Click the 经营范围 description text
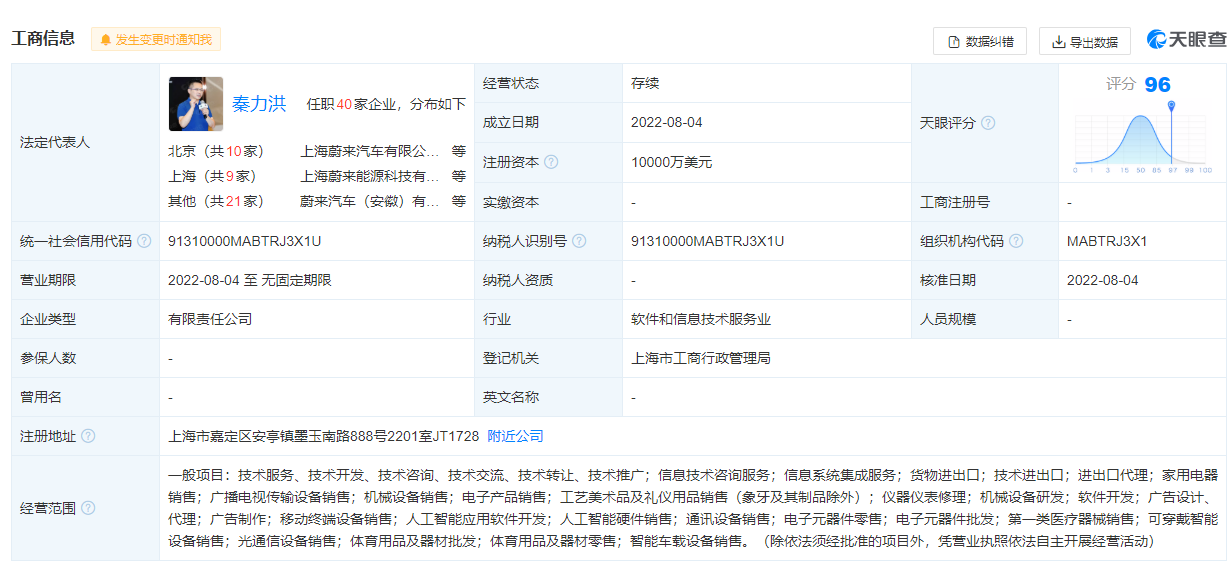This screenshot has height=571, width=1231. click(x=692, y=508)
